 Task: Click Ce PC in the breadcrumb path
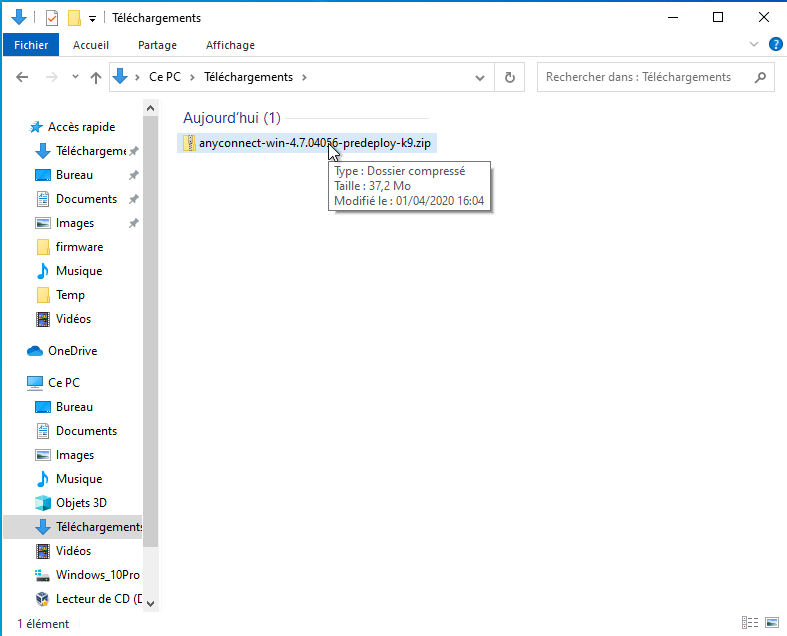(x=163, y=77)
